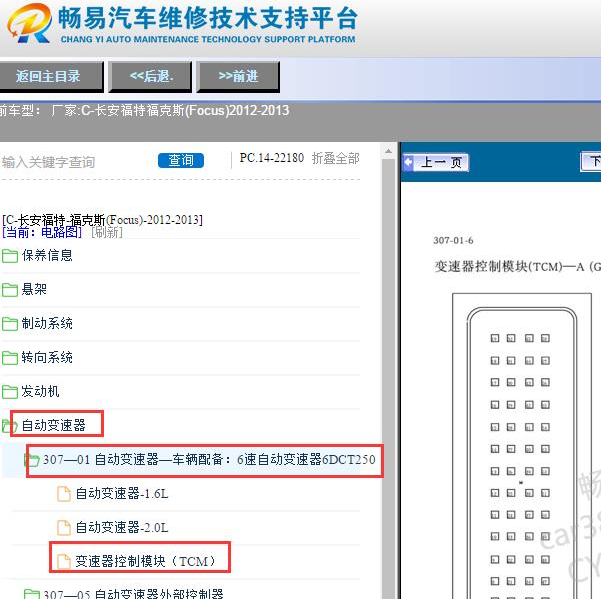Screen dimensions: 601x599
Task: Click 折叠全部 to collapse all
Action: click(335, 158)
